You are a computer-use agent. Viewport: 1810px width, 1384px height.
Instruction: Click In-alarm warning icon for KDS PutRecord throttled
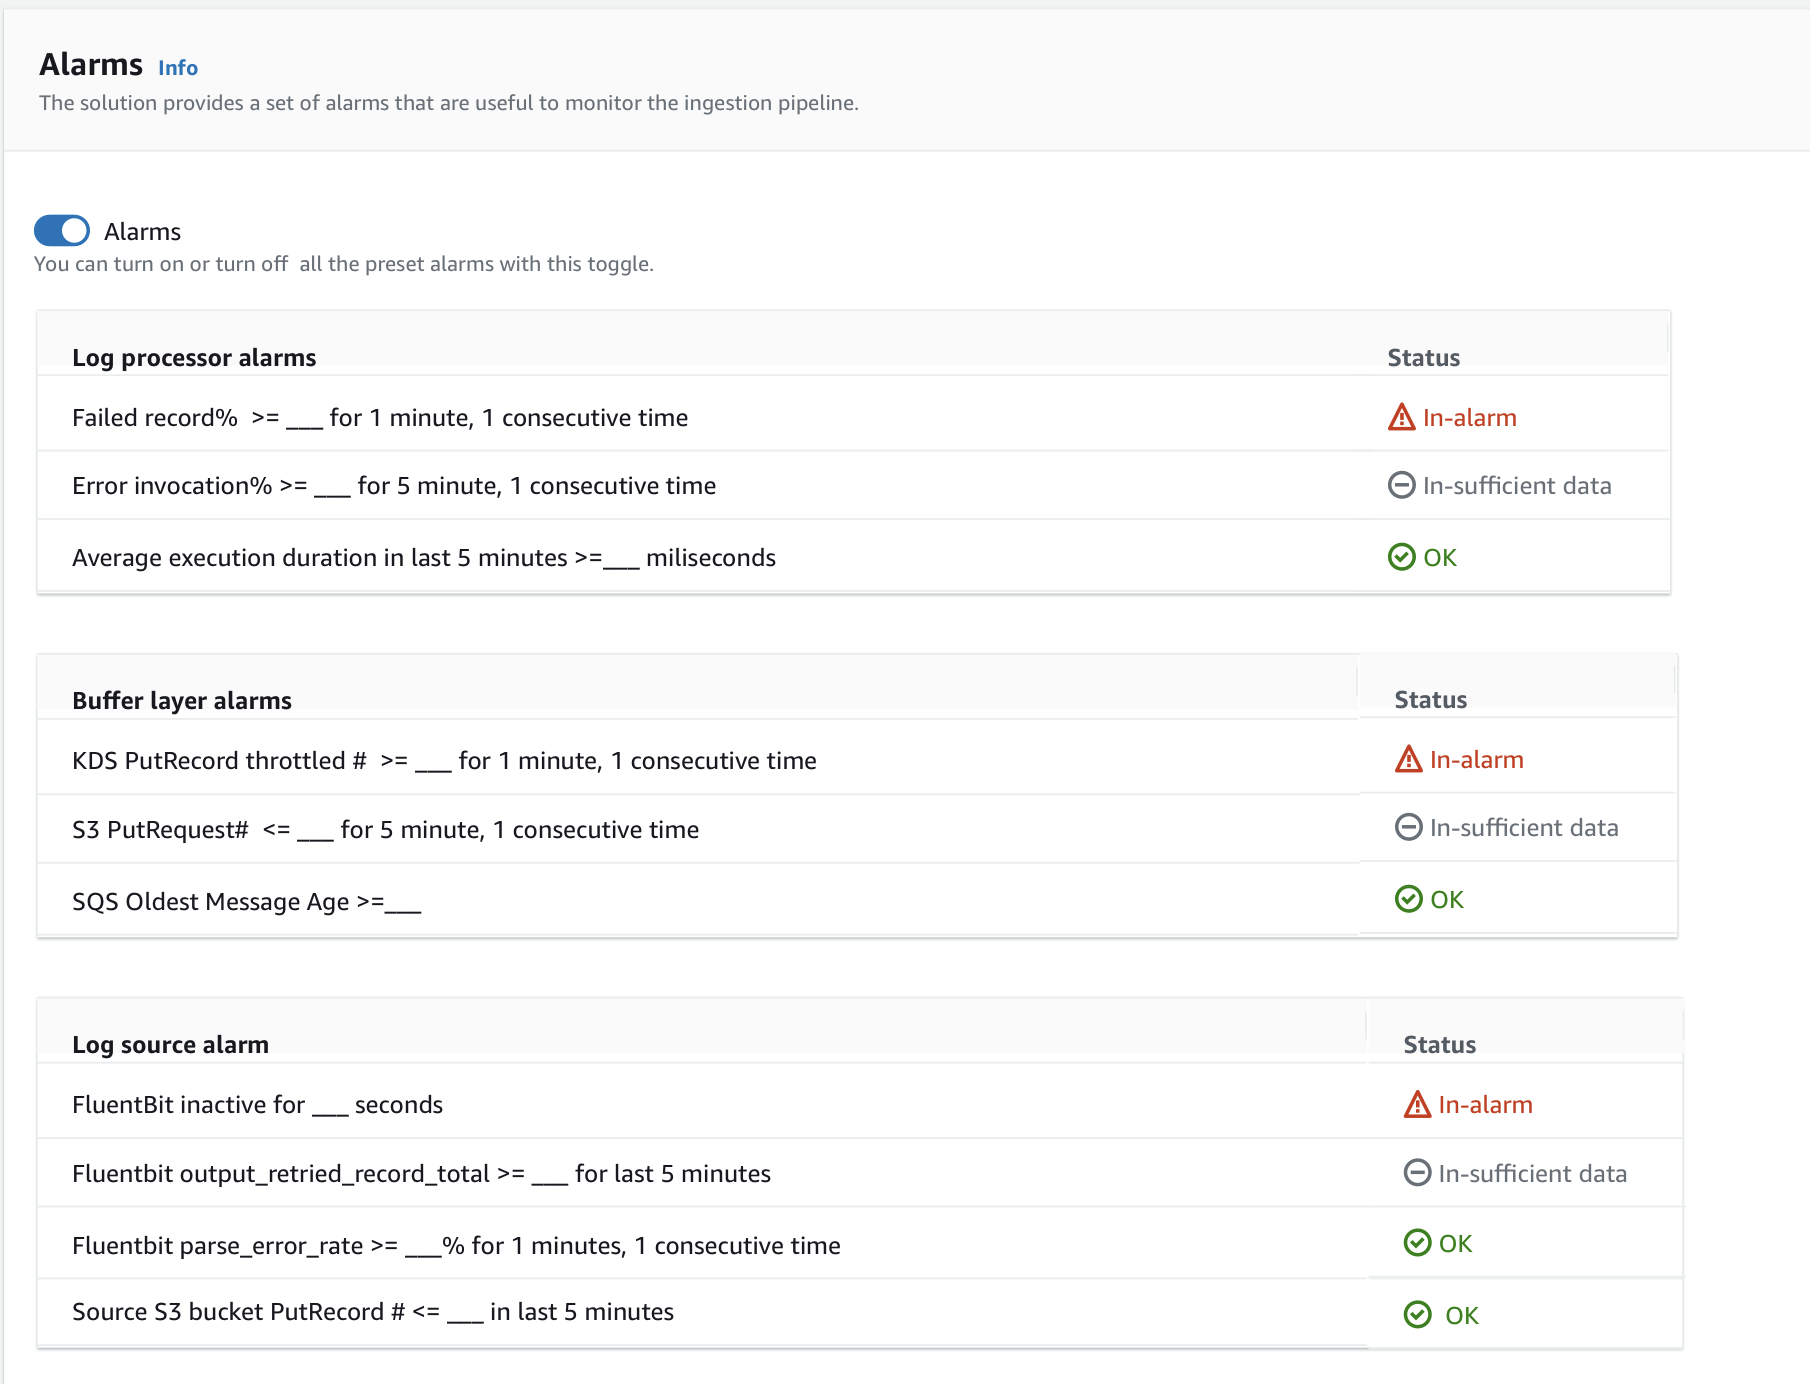point(1409,759)
